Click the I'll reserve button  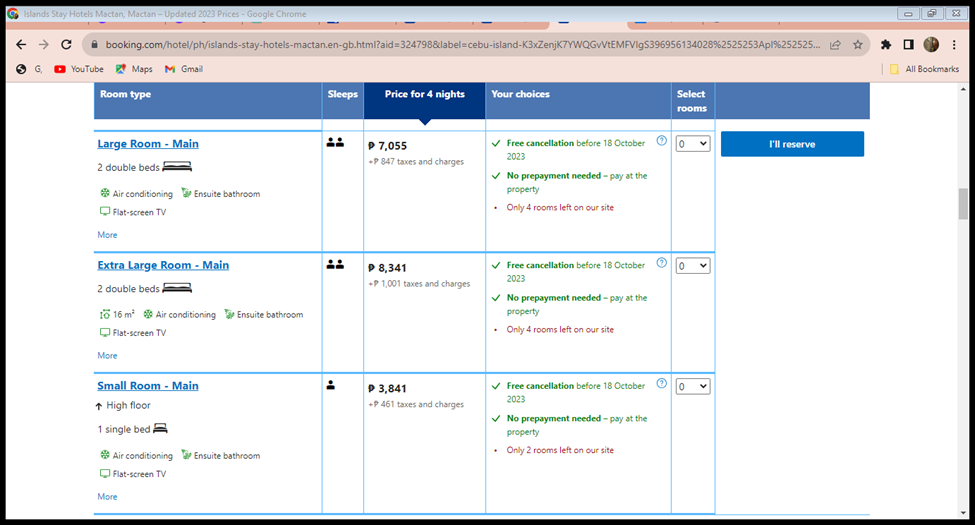792,144
